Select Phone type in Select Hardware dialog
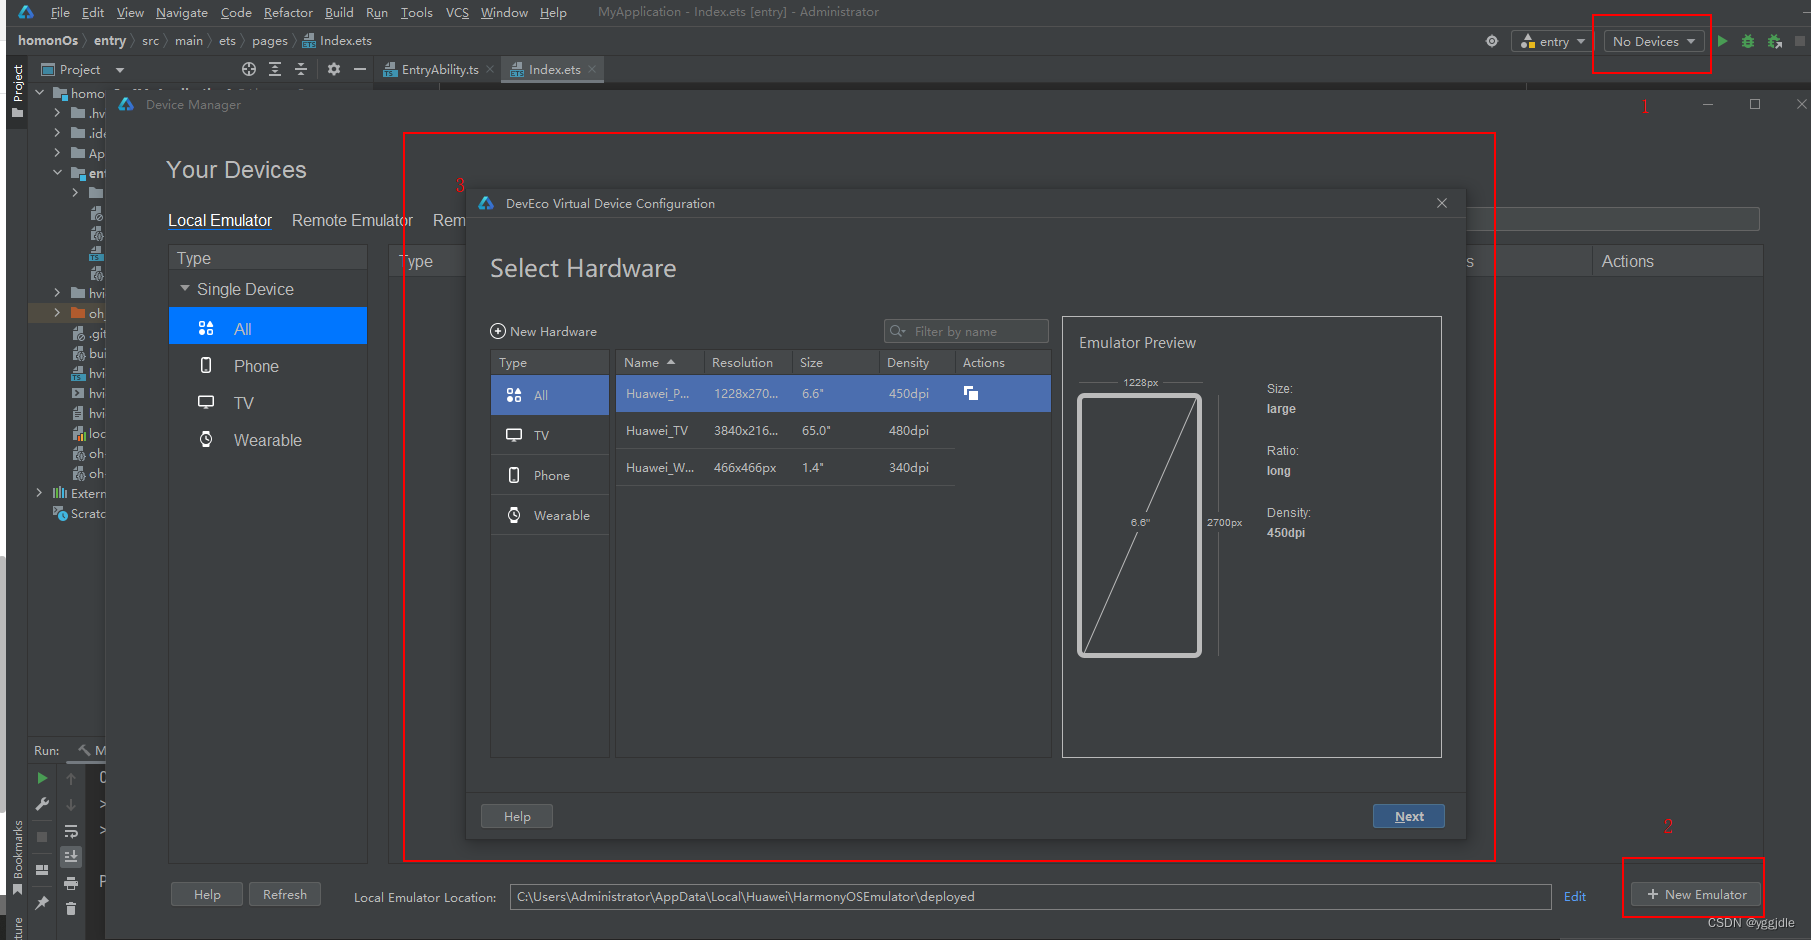Viewport: 1811px width, 940px height. click(550, 475)
